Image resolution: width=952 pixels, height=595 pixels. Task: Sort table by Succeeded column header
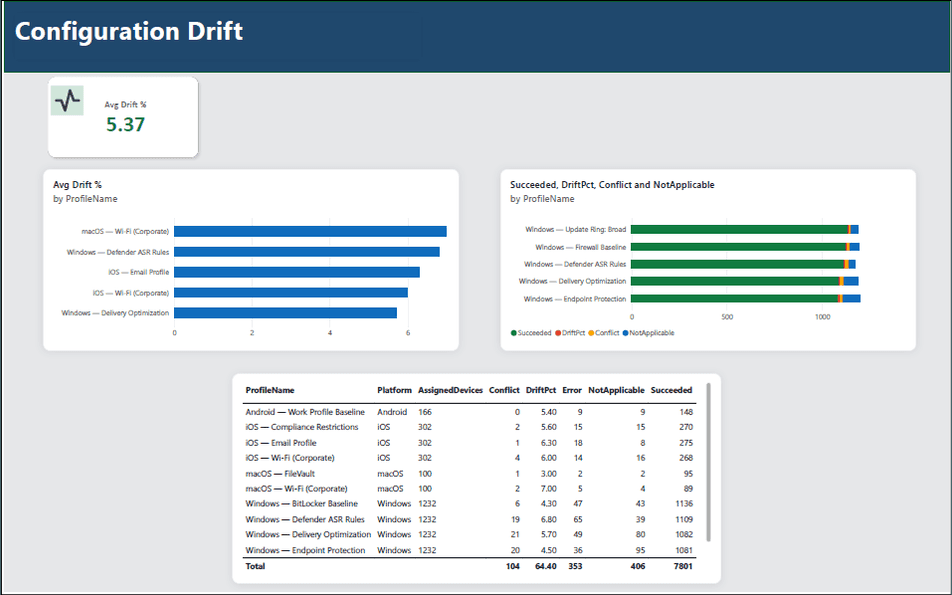[671, 390]
